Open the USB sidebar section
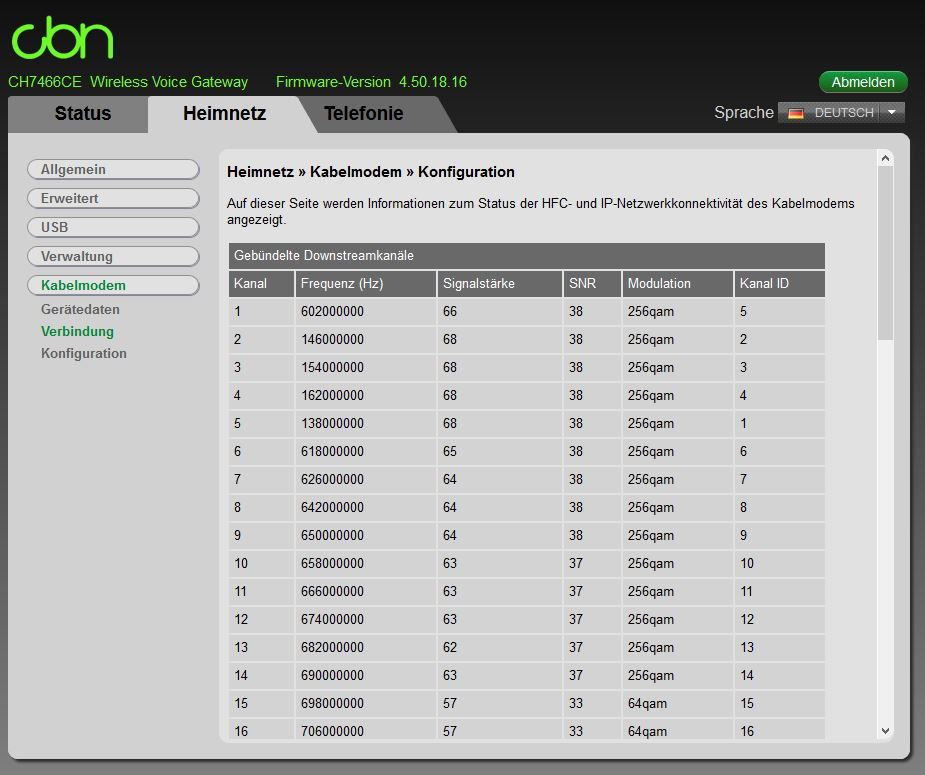Viewport: 925px width, 775px height. click(113, 227)
